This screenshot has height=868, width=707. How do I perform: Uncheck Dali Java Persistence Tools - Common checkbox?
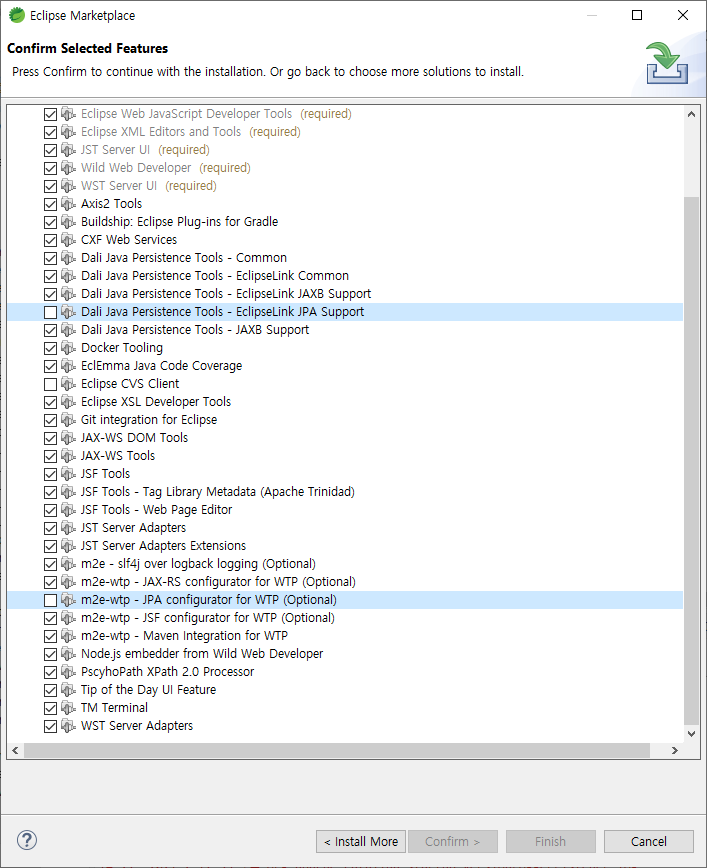50,259
